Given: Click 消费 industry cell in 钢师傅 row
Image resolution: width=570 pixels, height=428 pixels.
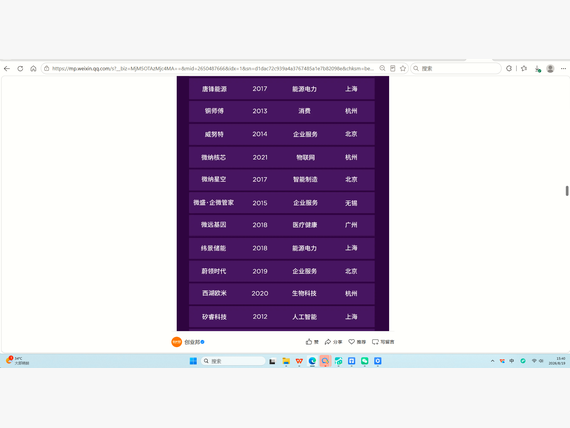Looking at the screenshot, I should click(x=305, y=111).
